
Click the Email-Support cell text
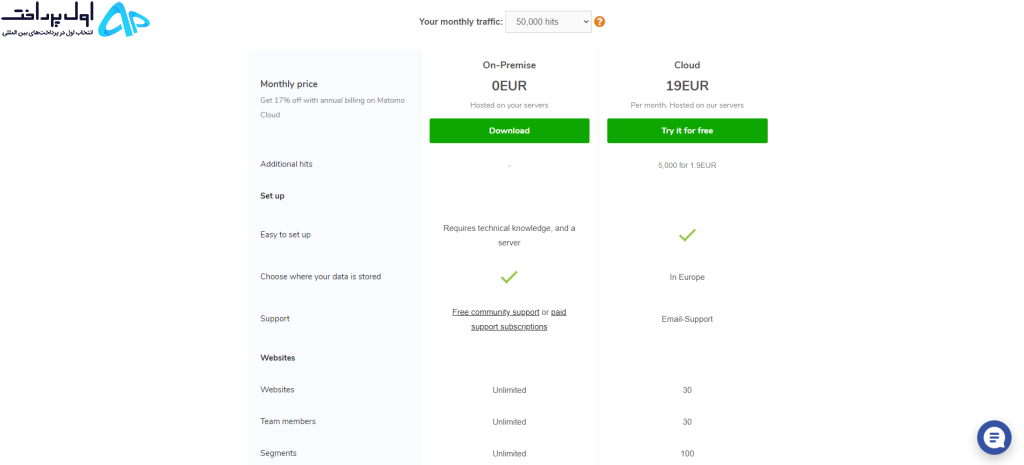click(687, 319)
